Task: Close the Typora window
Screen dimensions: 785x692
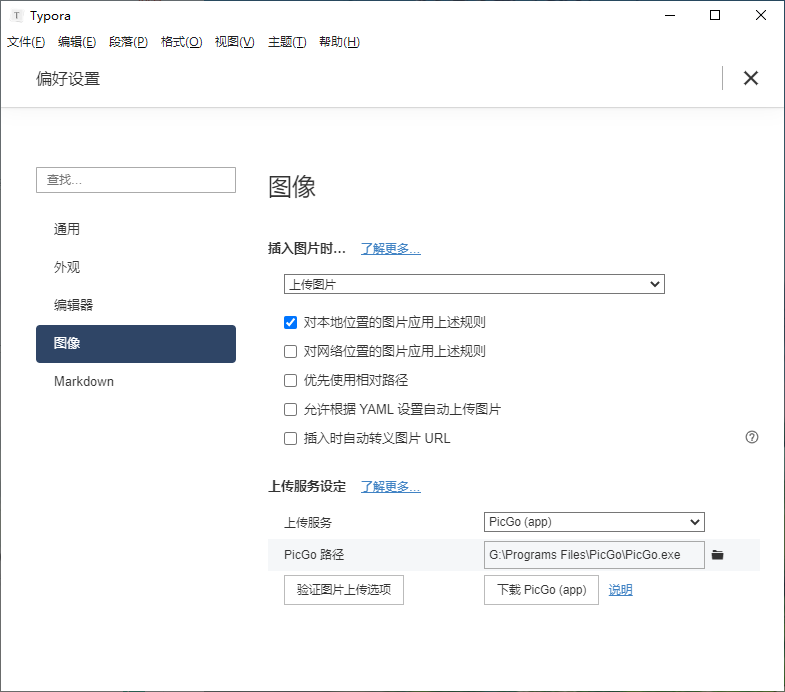Action: (760, 15)
